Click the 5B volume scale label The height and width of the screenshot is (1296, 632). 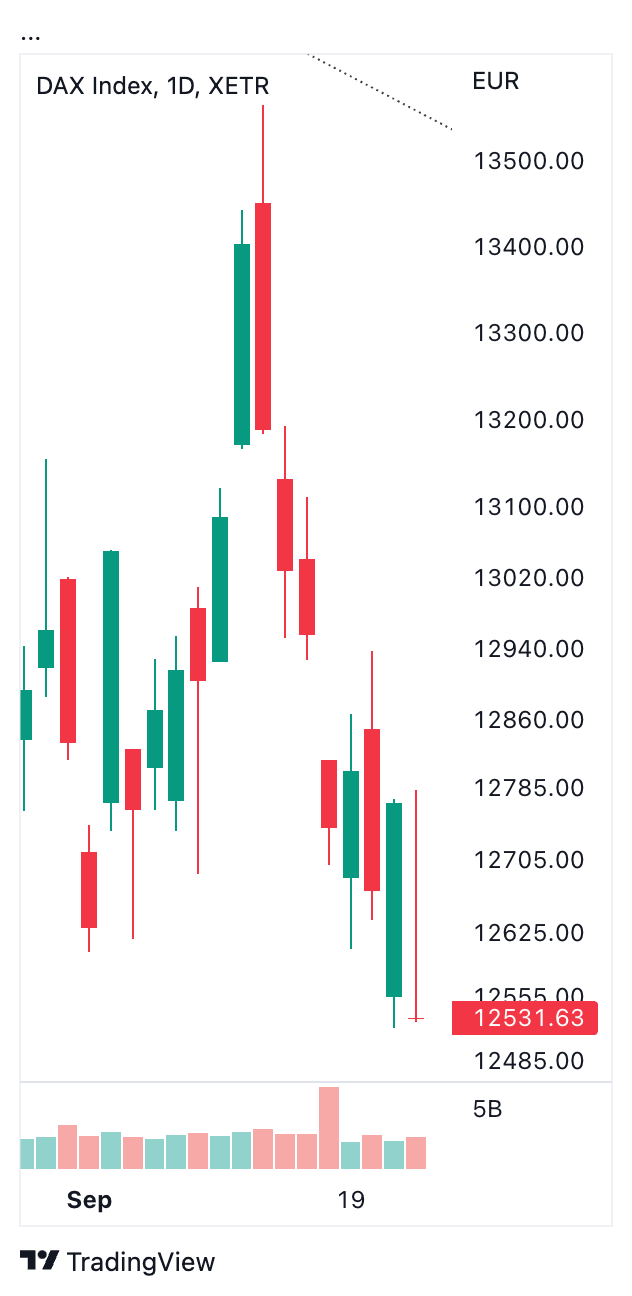pos(487,1109)
